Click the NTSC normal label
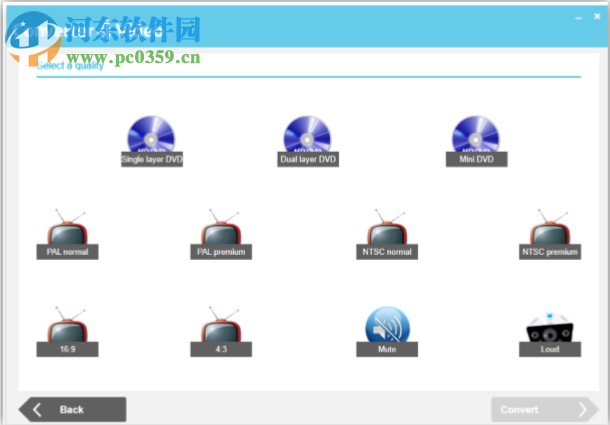610x425 pixels. pyautogui.click(x=387, y=252)
